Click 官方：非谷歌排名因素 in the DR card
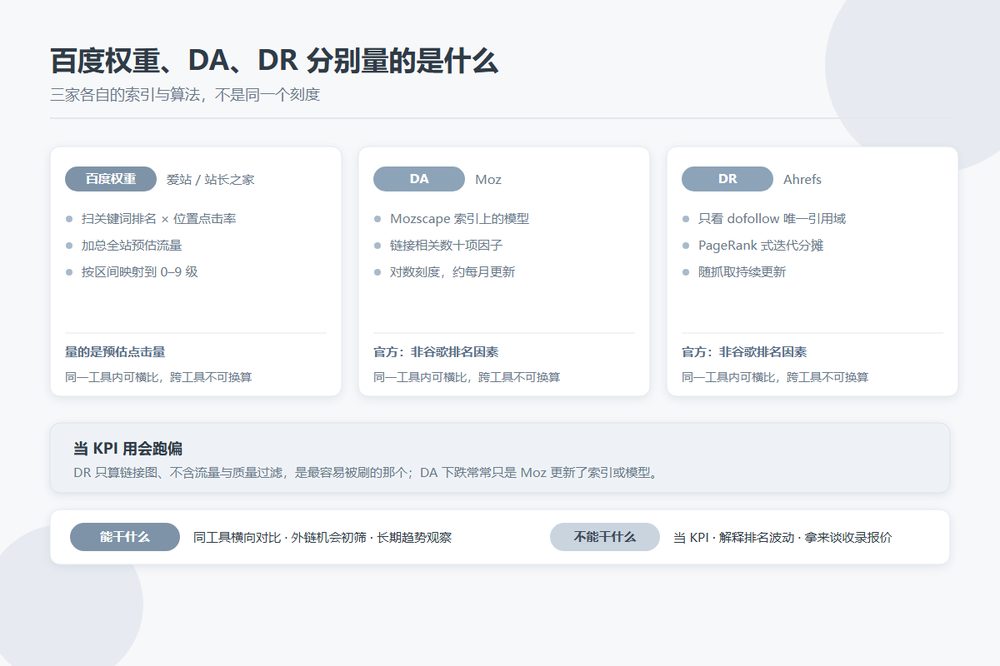 [744, 352]
